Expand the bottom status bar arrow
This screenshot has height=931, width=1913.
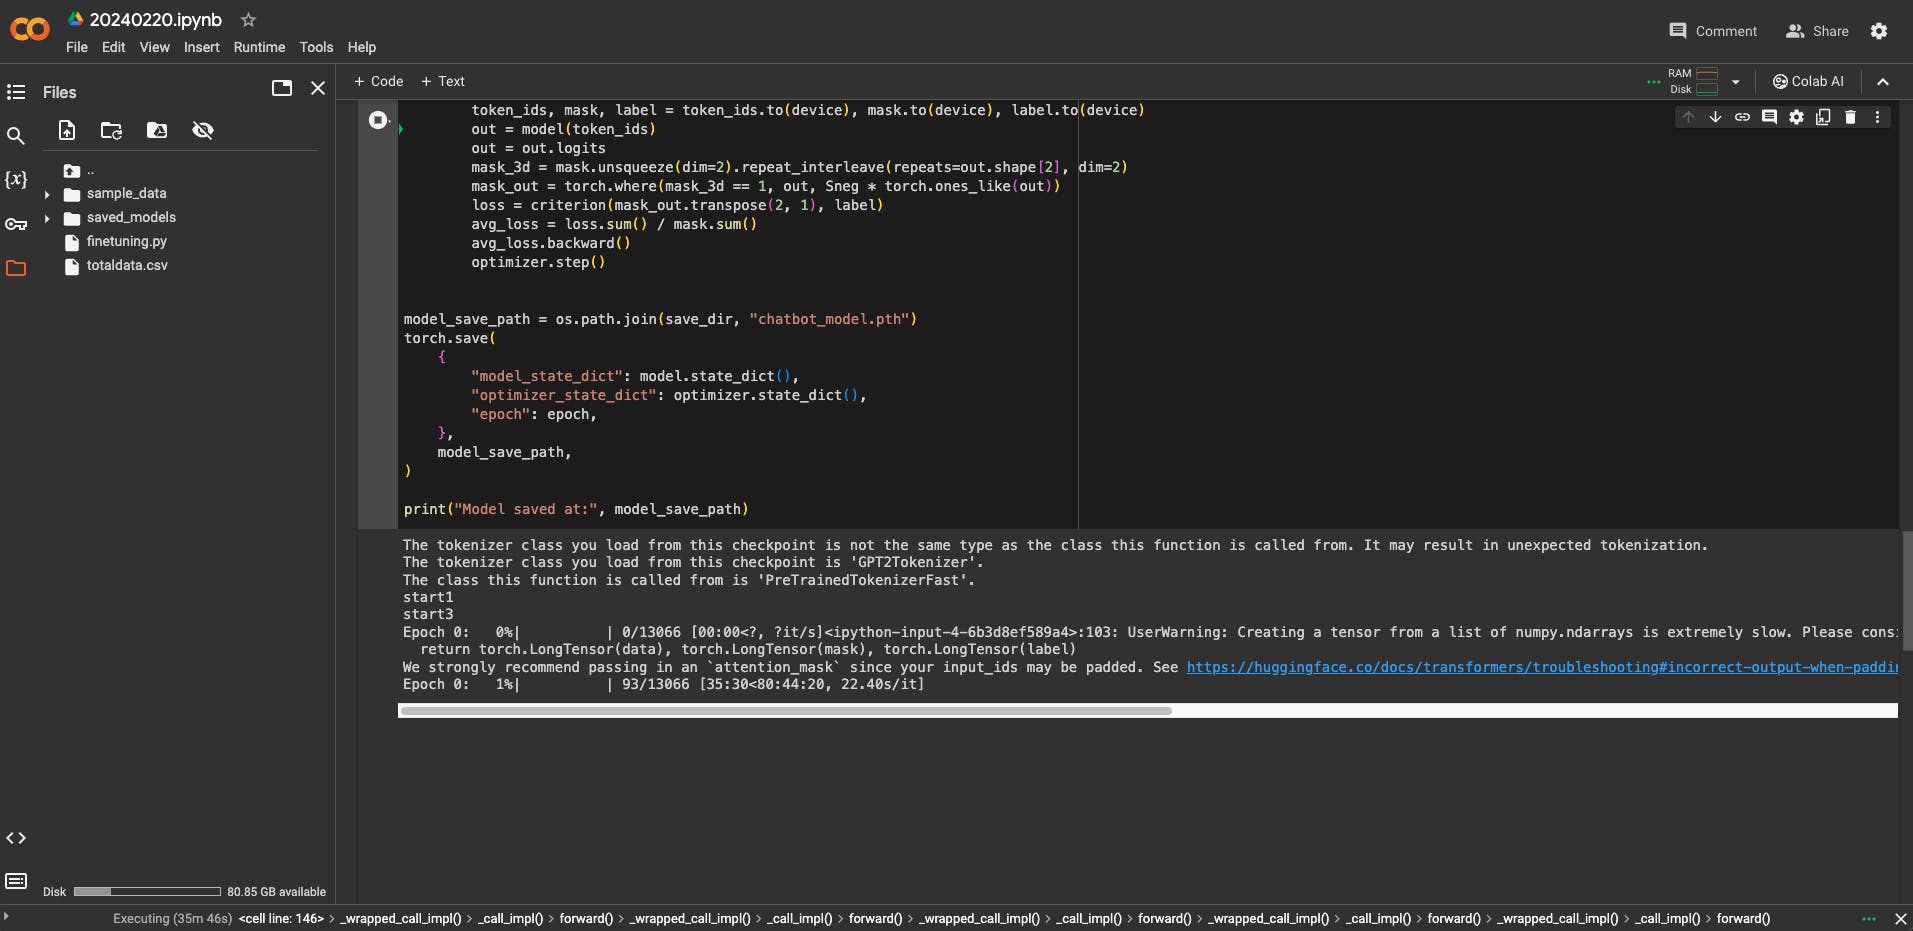click(x=6, y=917)
